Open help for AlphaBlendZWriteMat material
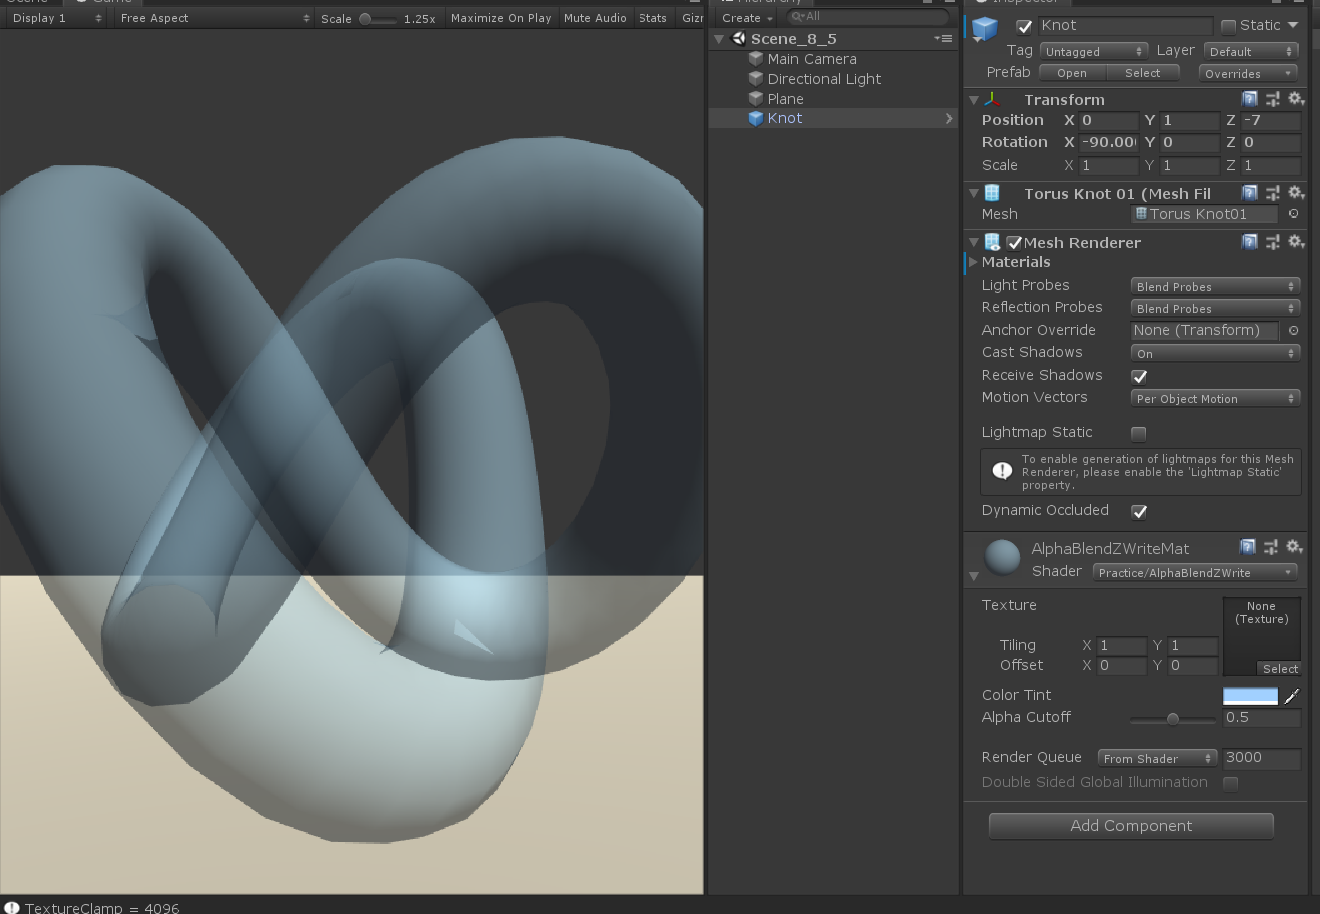This screenshot has width=1320, height=914. pos(1247,547)
